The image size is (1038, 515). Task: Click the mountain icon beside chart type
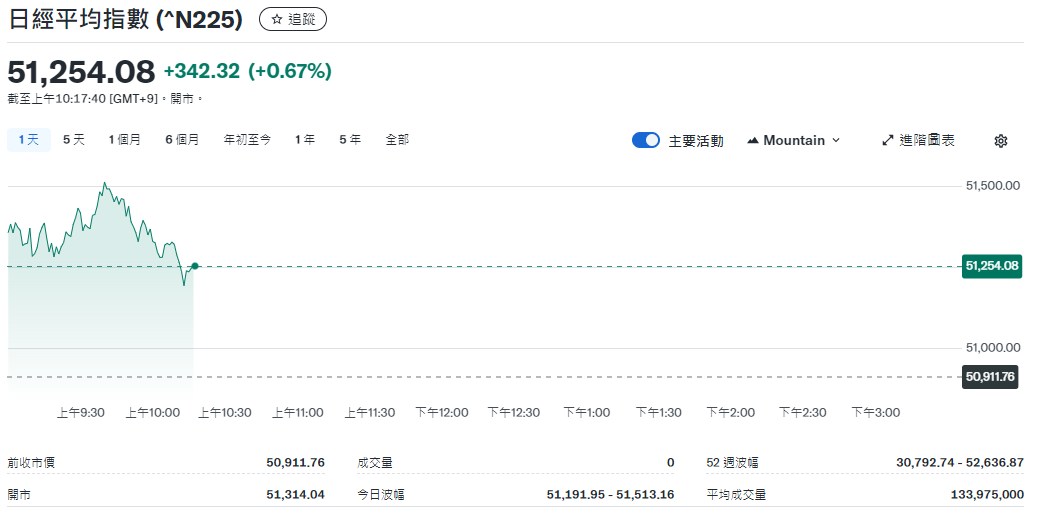[x=753, y=141]
